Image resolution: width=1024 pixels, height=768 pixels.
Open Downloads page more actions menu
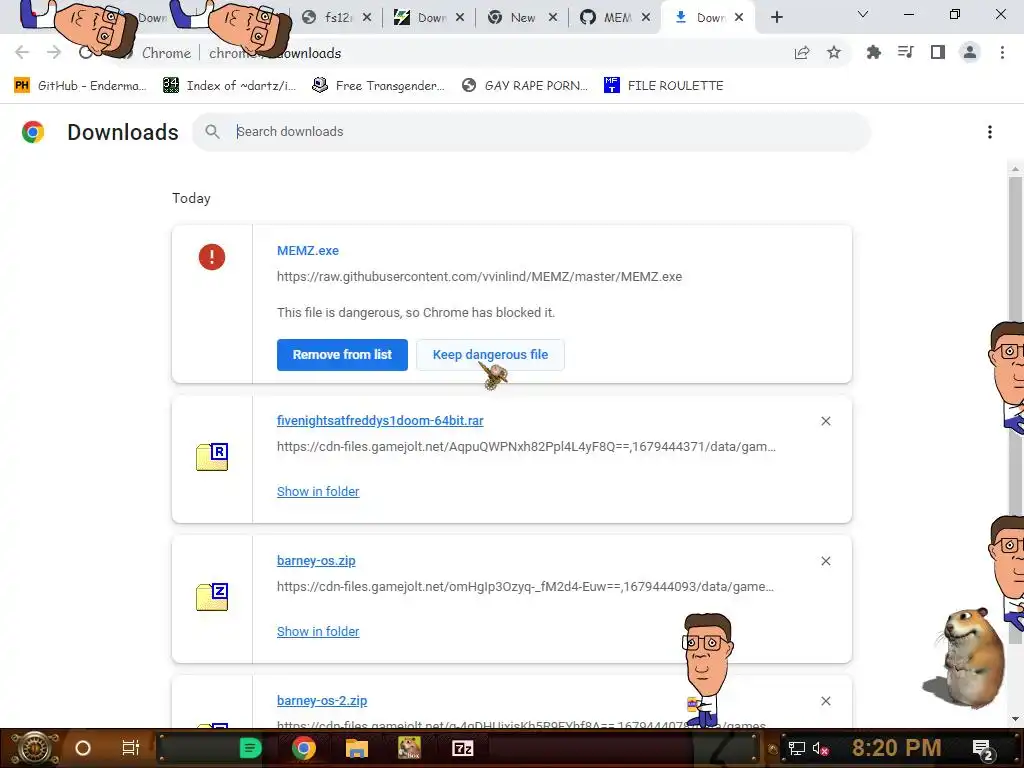tap(990, 132)
